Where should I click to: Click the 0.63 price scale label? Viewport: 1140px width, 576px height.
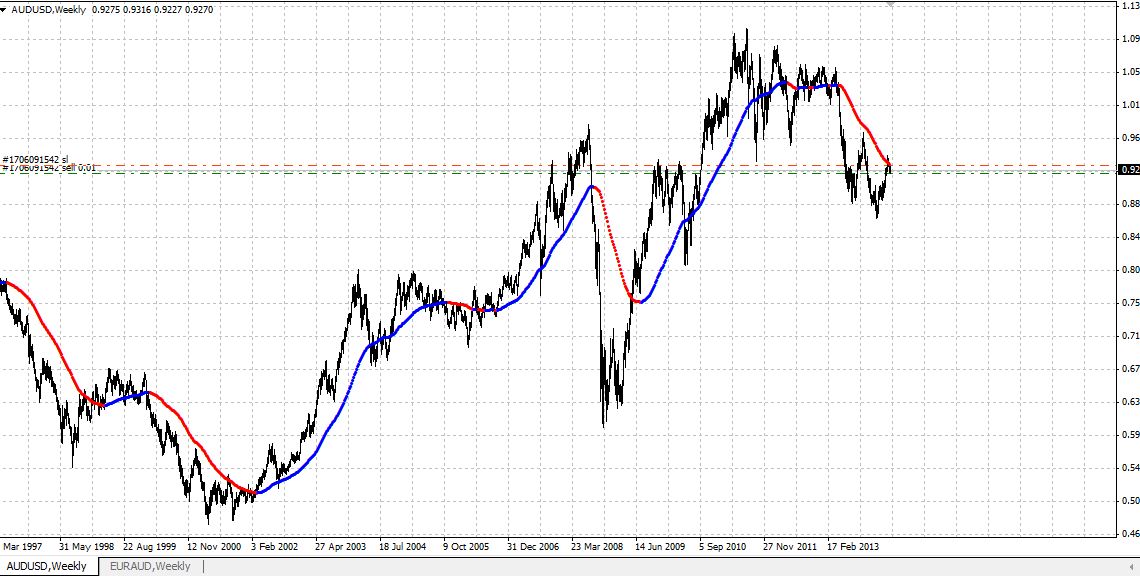(x=1131, y=401)
